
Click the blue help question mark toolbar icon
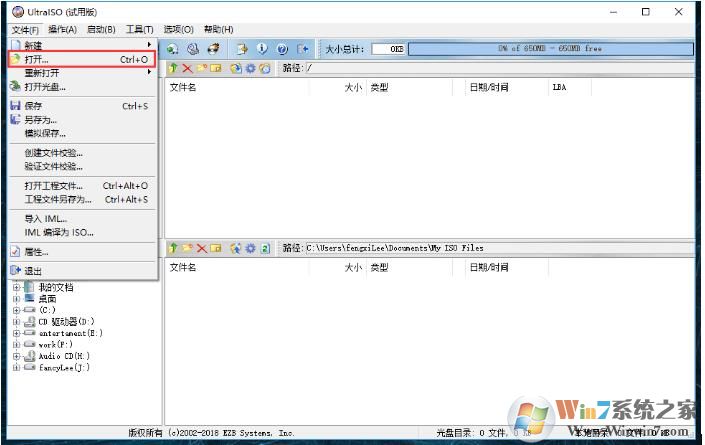tap(282, 49)
